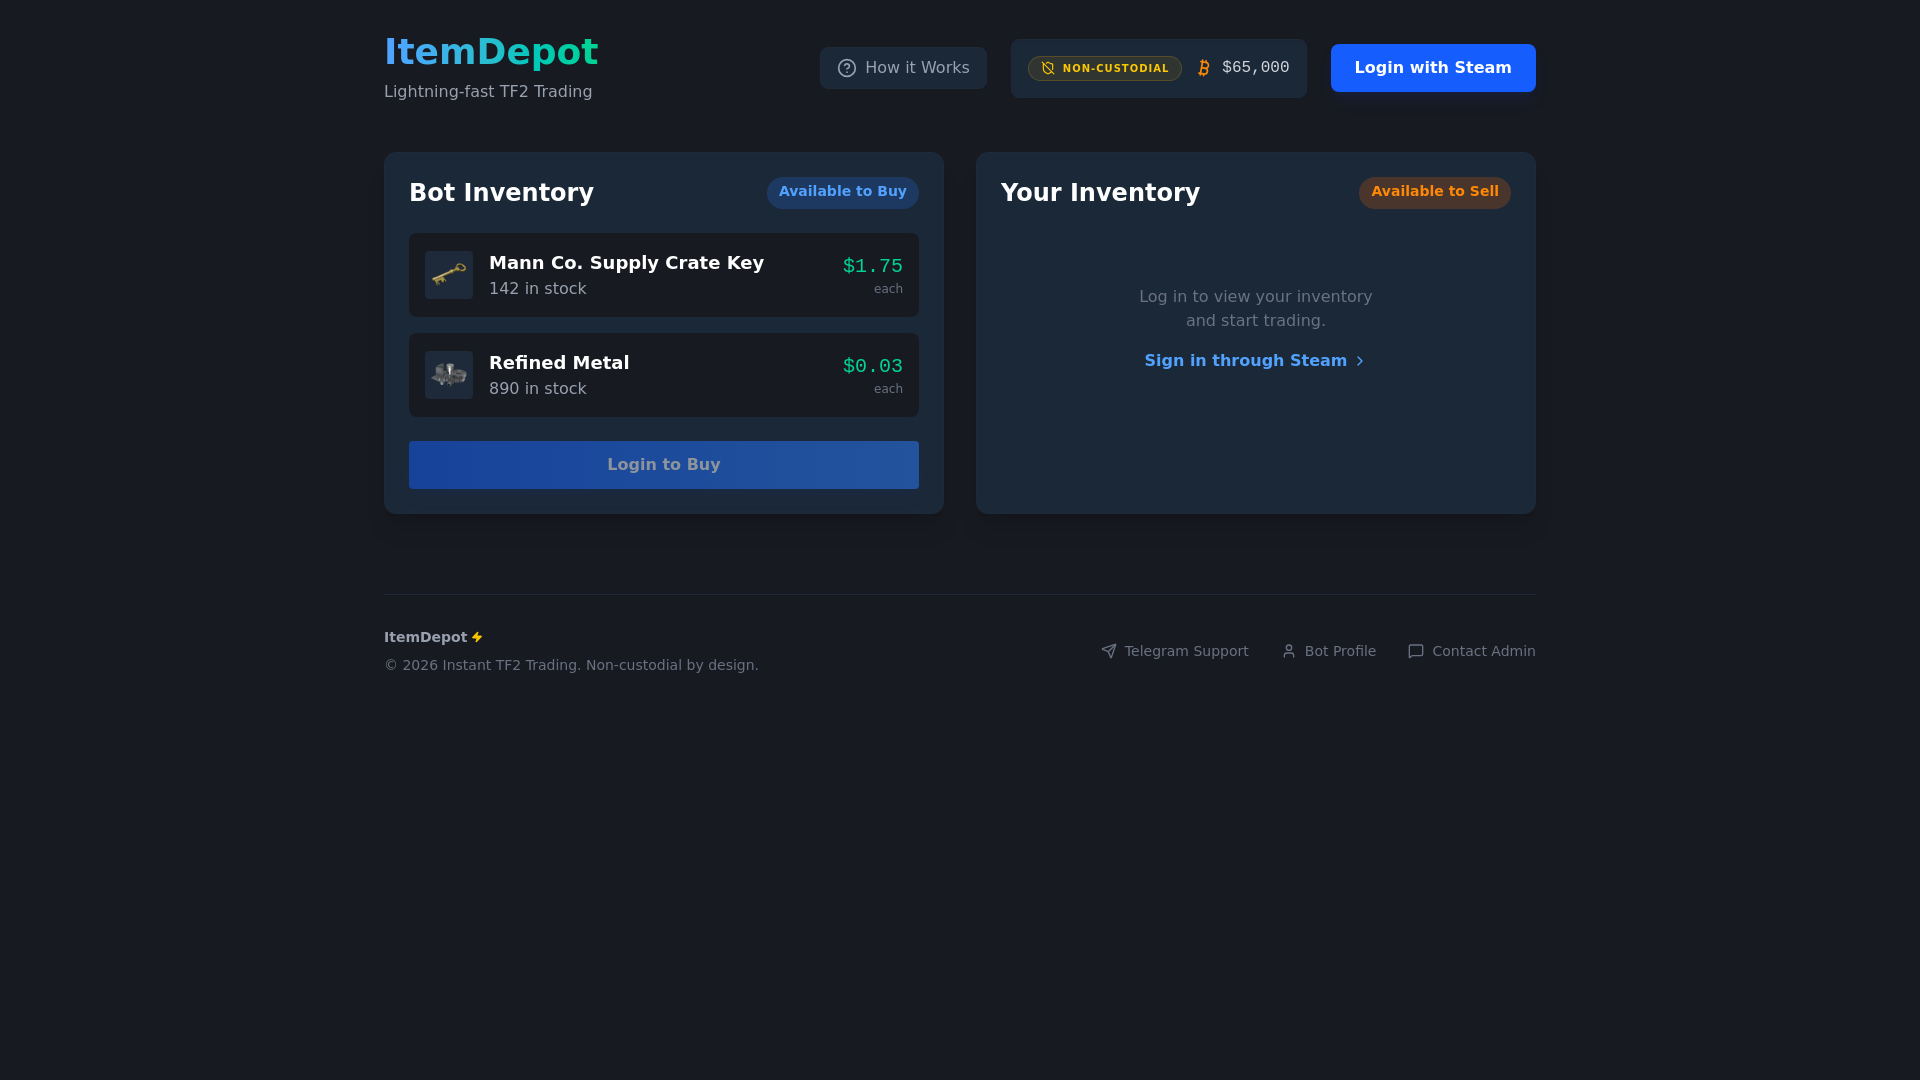Viewport: 1920px width, 1080px height.
Task: Click the Available to Buy badge
Action: pyautogui.click(x=843, y=192)
